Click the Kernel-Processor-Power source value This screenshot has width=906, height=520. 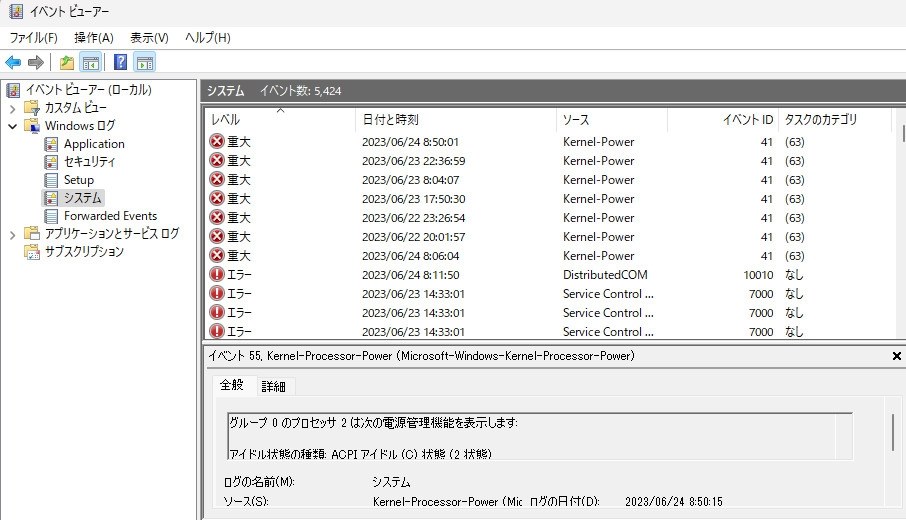click(x=447, y=502)
